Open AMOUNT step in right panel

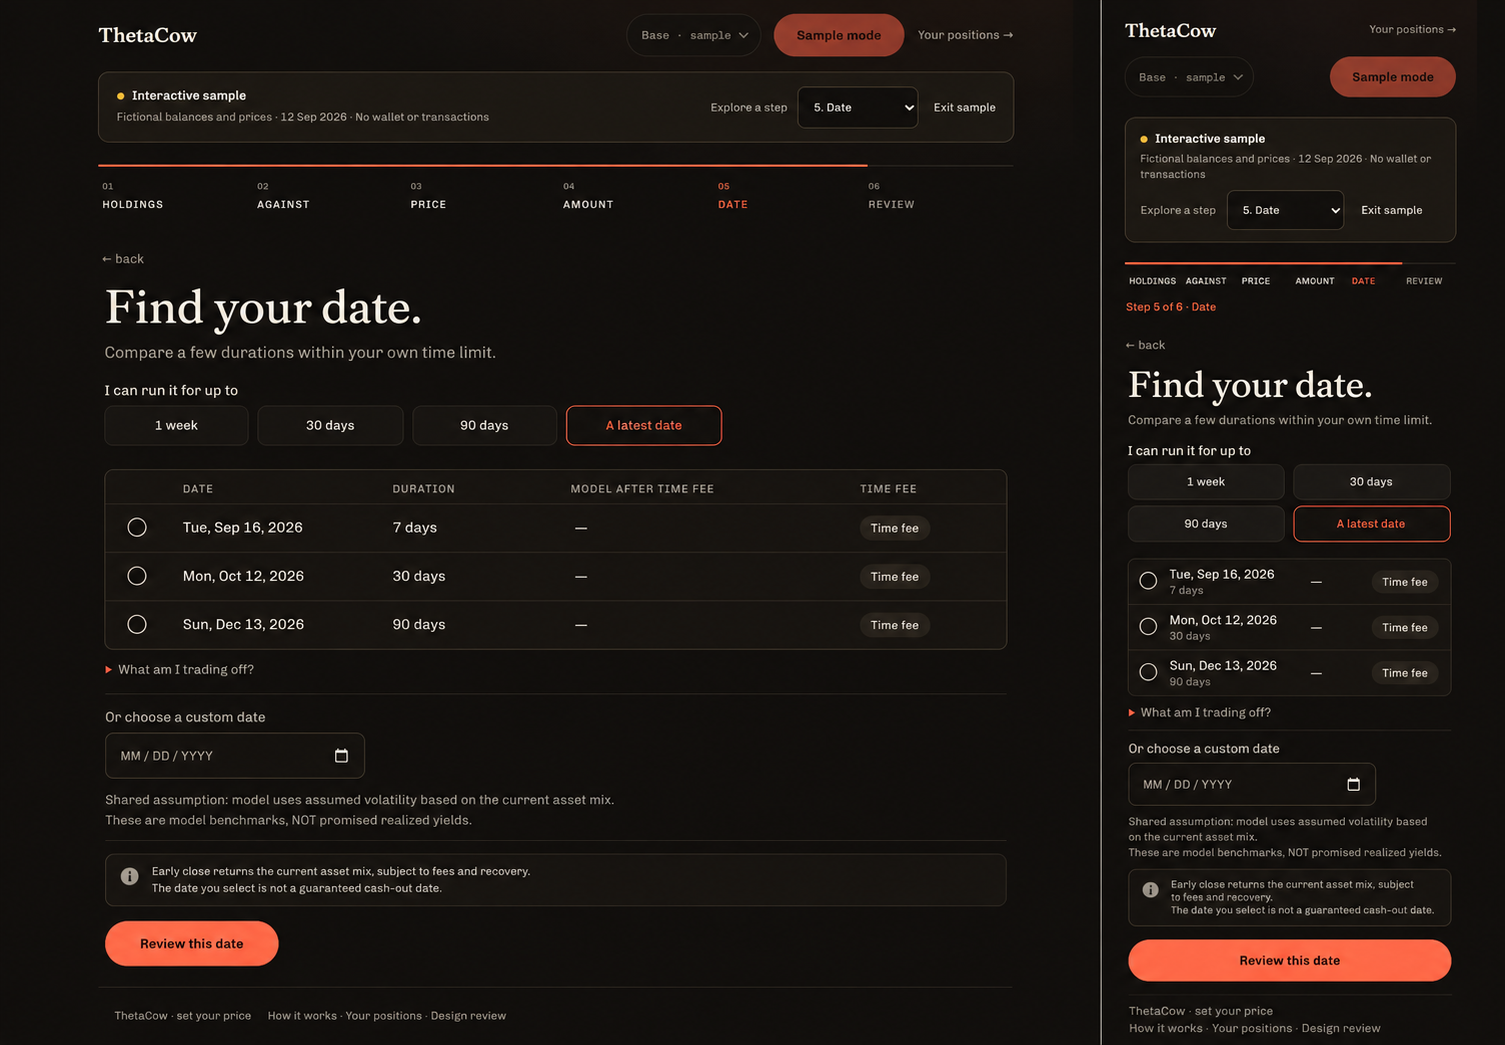(1315, 281)
